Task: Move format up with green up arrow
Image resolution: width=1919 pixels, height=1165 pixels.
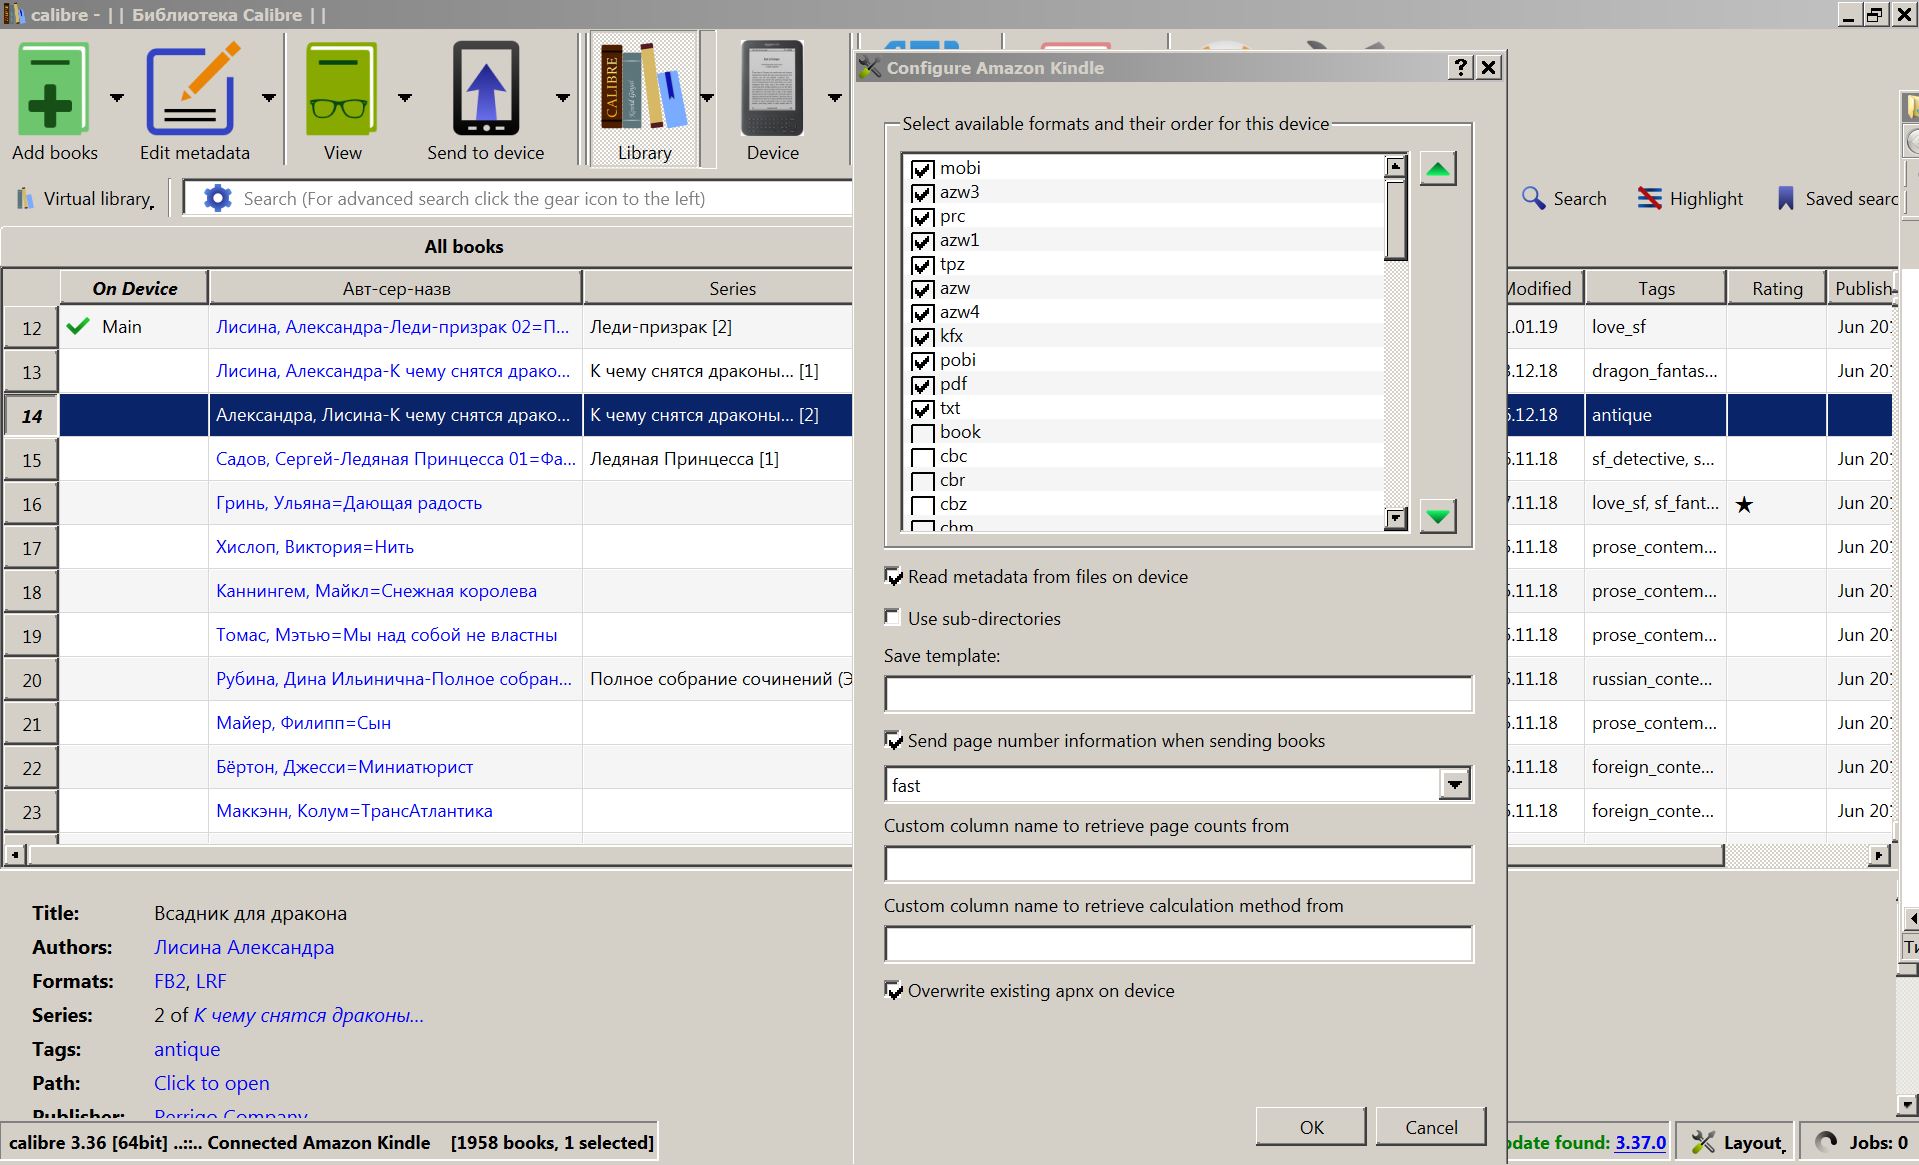Action: pyautogui.click(x=1437, y=169)
